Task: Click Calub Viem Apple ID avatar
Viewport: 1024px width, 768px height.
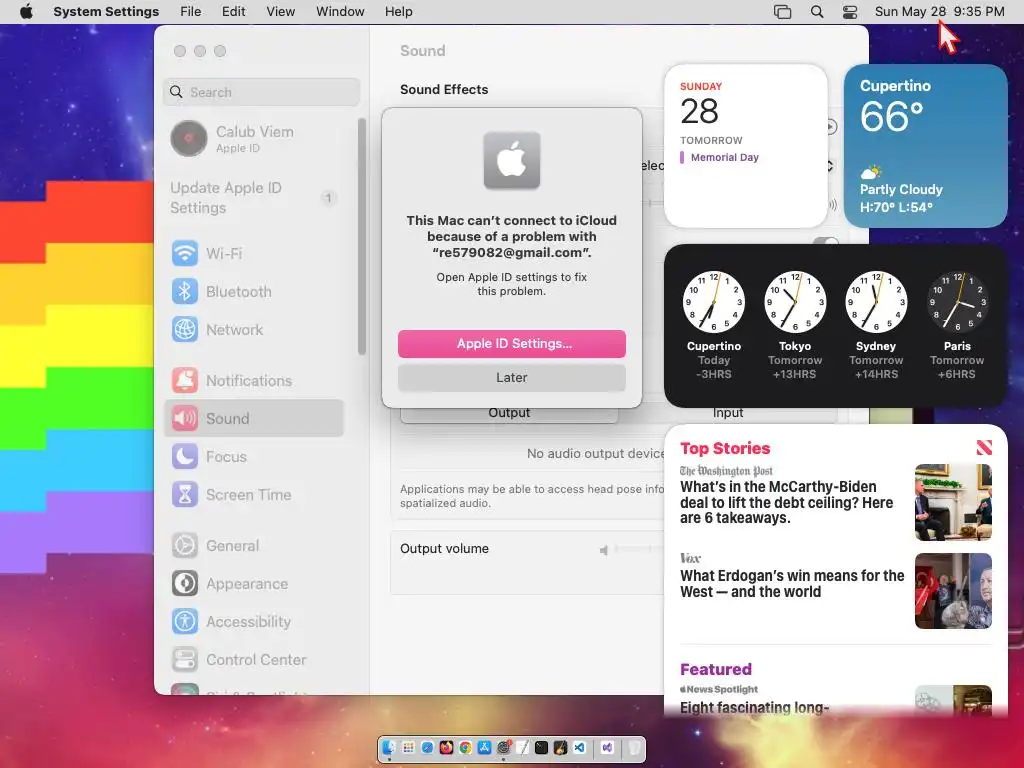Action: click(189, 138)
